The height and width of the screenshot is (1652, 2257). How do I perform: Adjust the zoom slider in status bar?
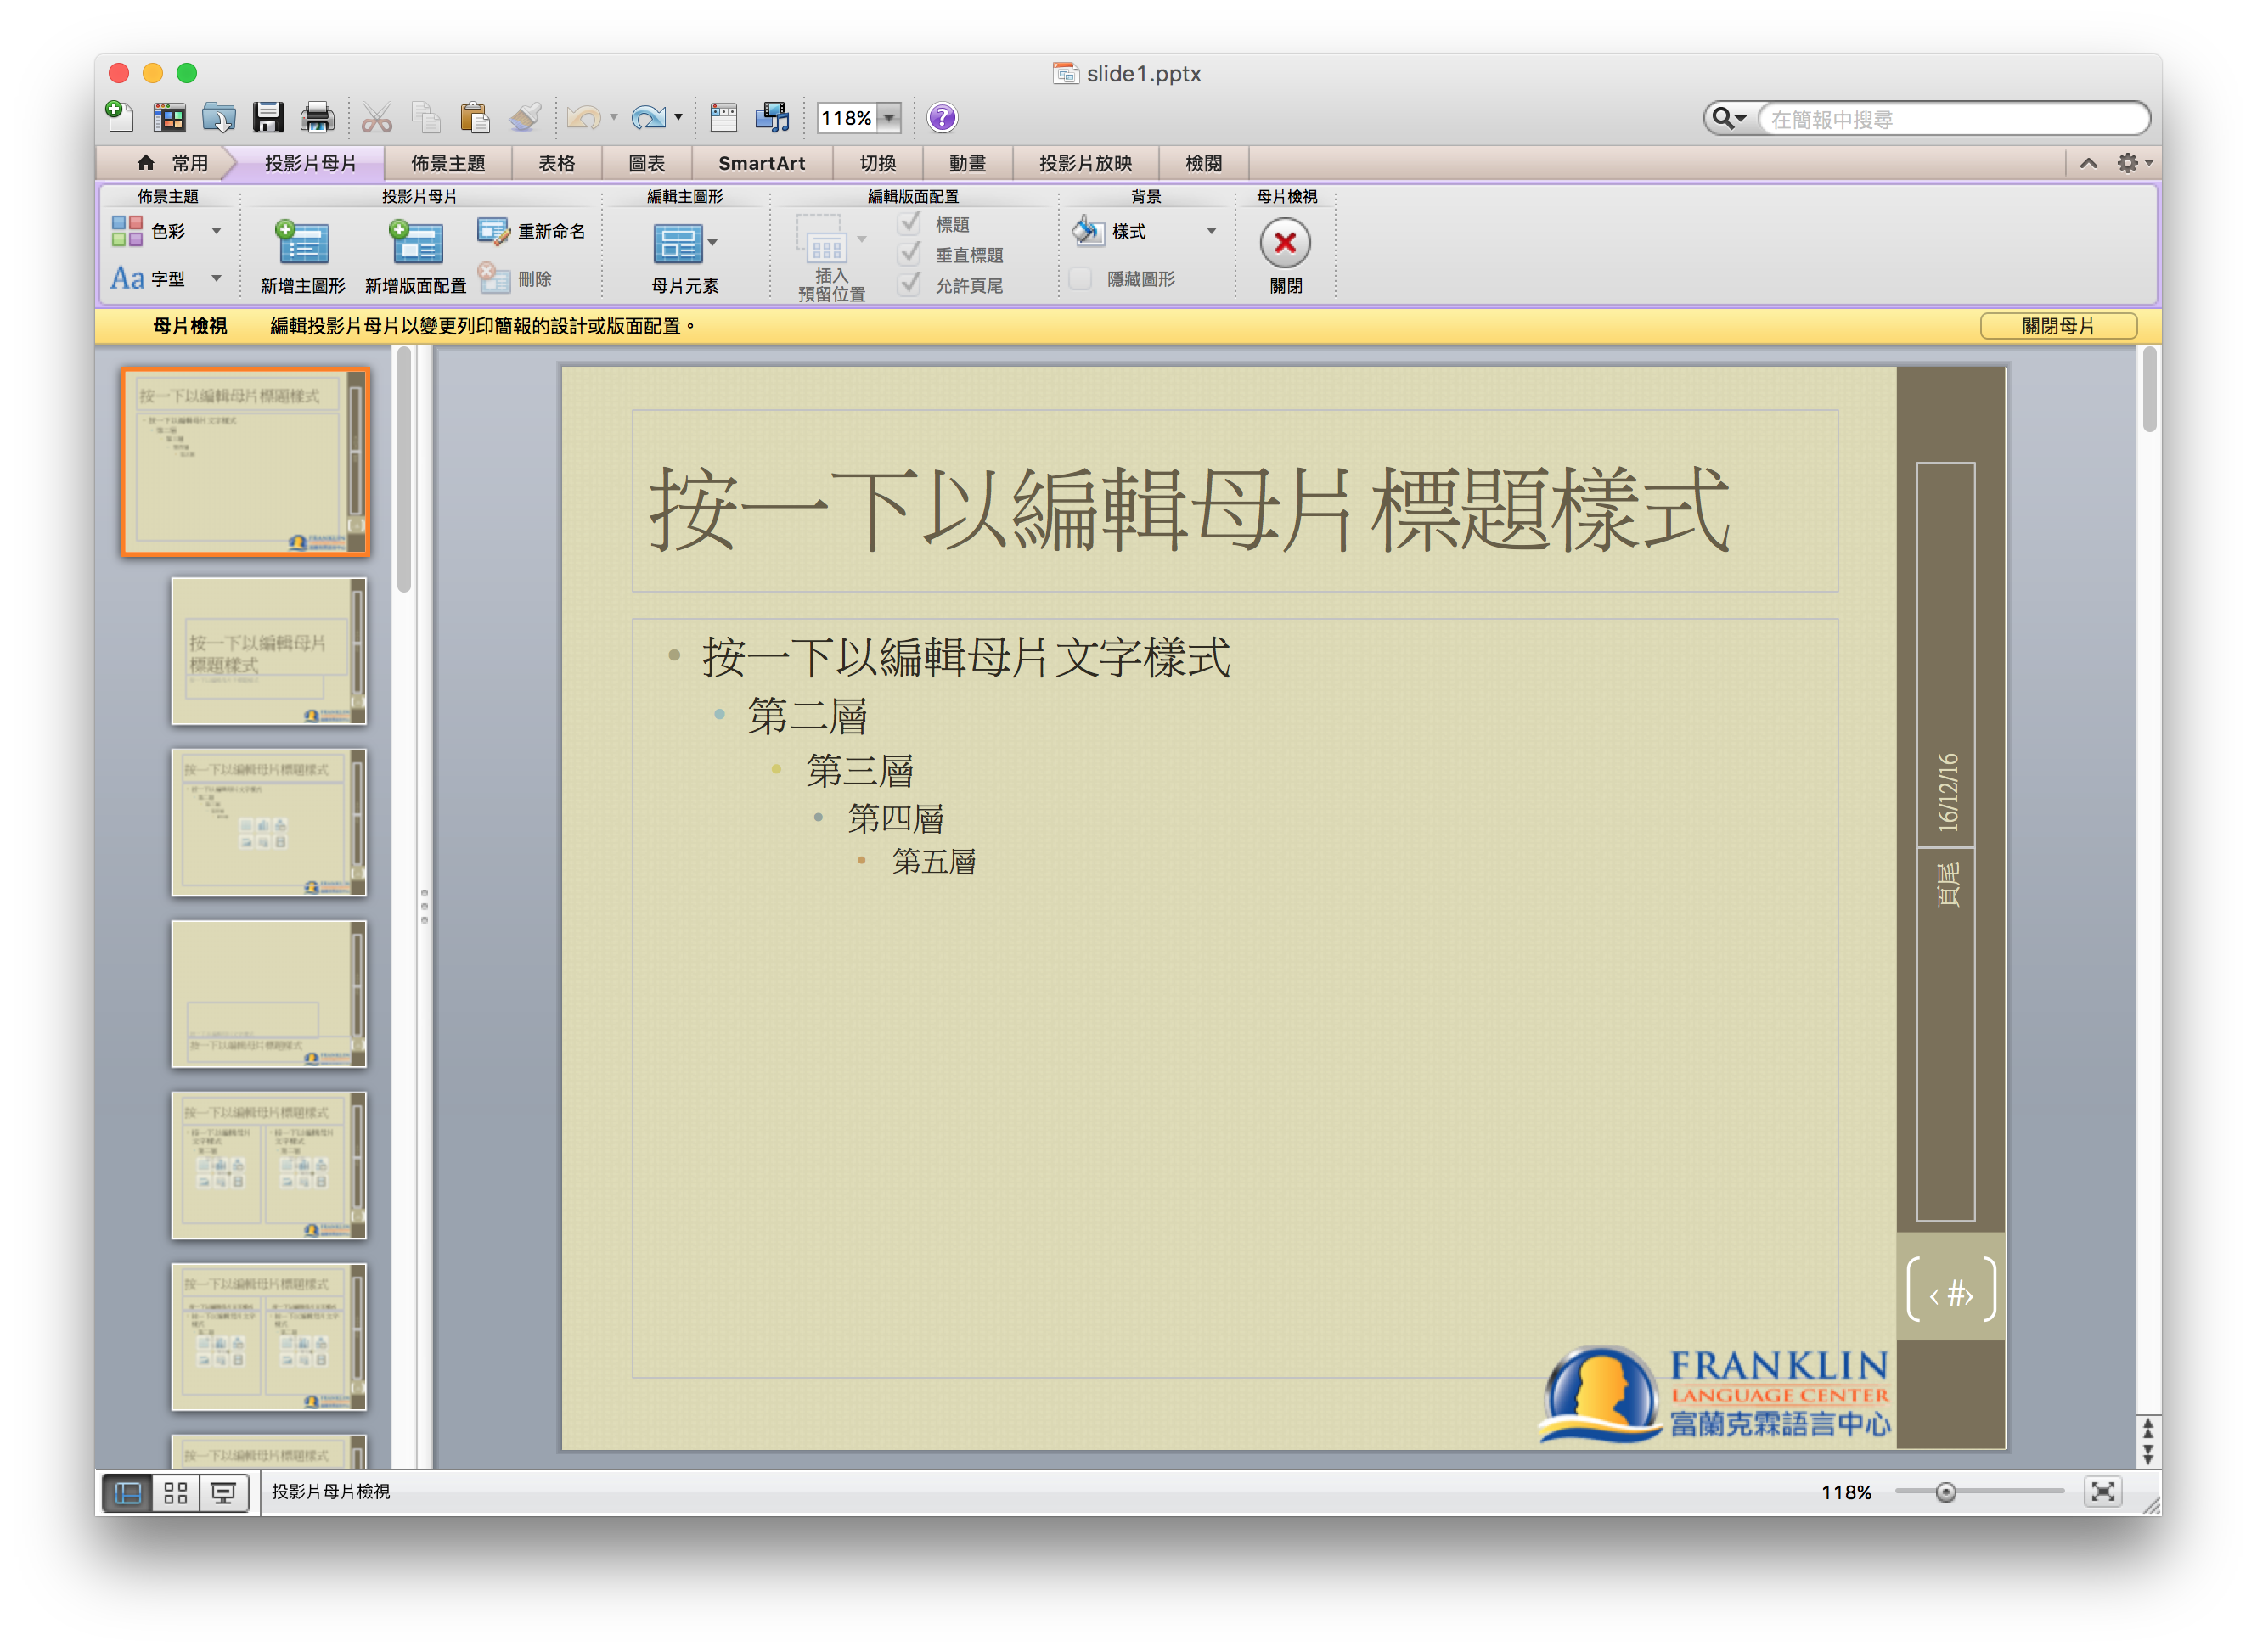click(x=1946, y=1493)
